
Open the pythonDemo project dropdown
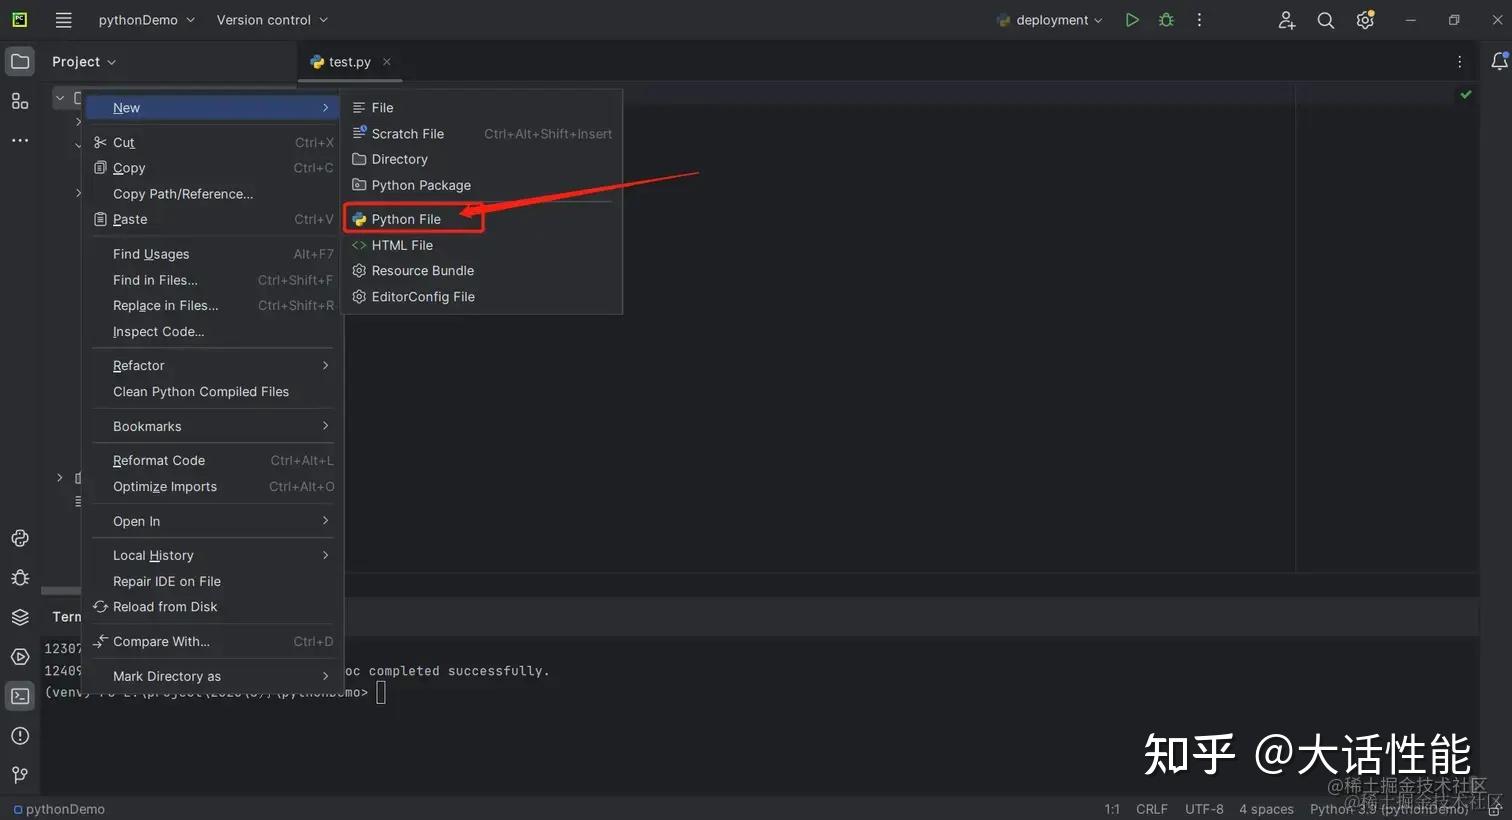coord(147,20)
